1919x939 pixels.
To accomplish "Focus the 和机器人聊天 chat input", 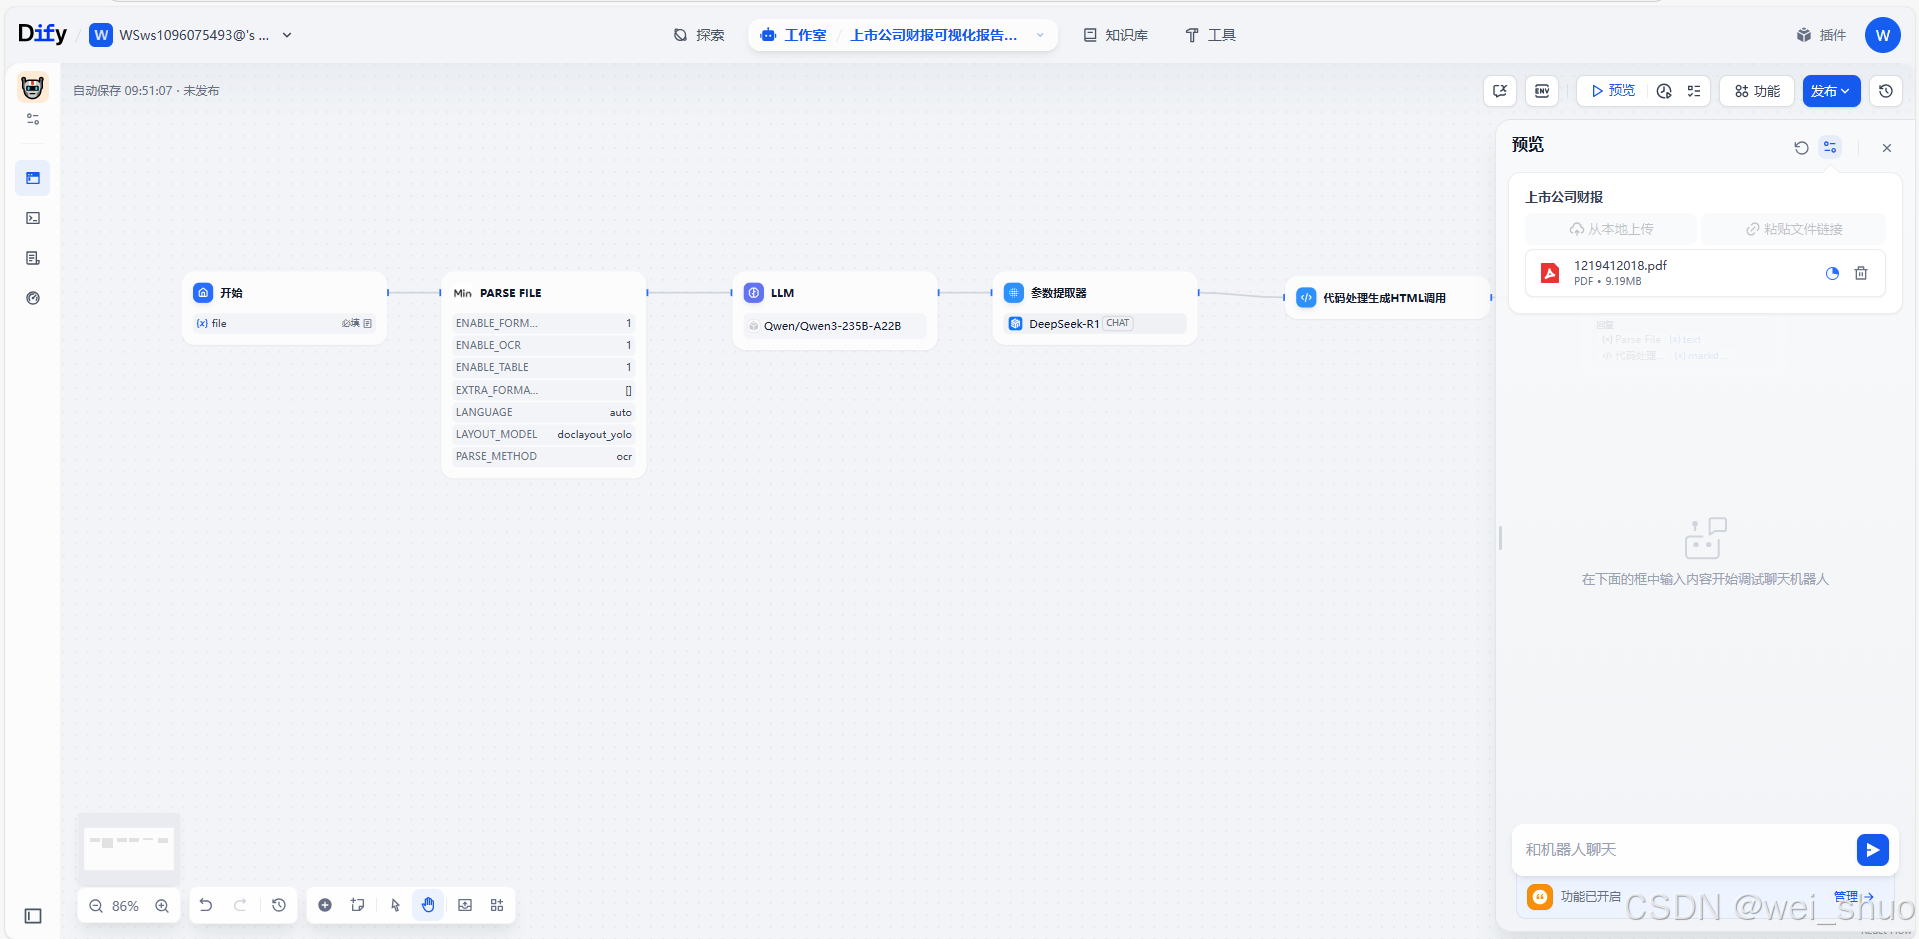I will pos(1684,849).
